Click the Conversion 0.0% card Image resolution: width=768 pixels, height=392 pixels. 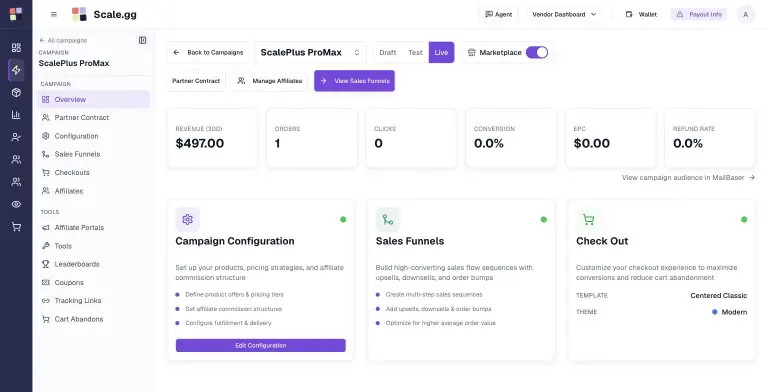(x=511, y=139)
